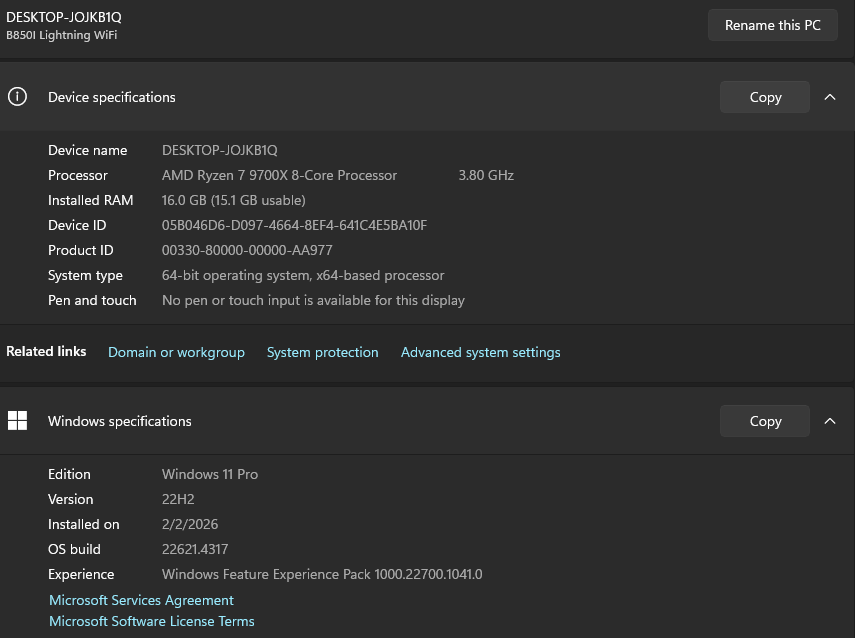Open the Domain or workgroup link
This screenshot has height=638, width=855.
[176, 352]
